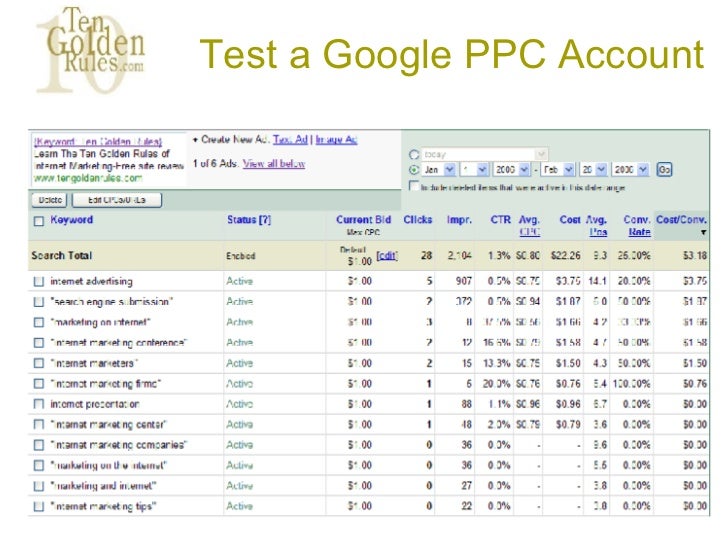
Task: Click the $22.26 total cost value
Action: click(566, 256)
